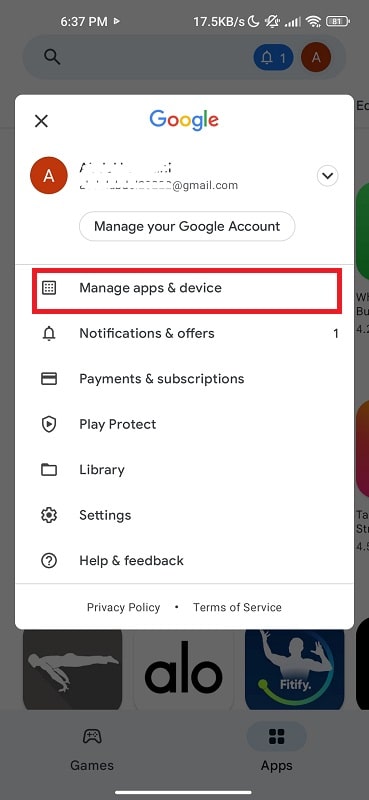Expand the account switcher chevron
Image resolution: width=369 pixels, height=800 pixels.
[328, 177]
